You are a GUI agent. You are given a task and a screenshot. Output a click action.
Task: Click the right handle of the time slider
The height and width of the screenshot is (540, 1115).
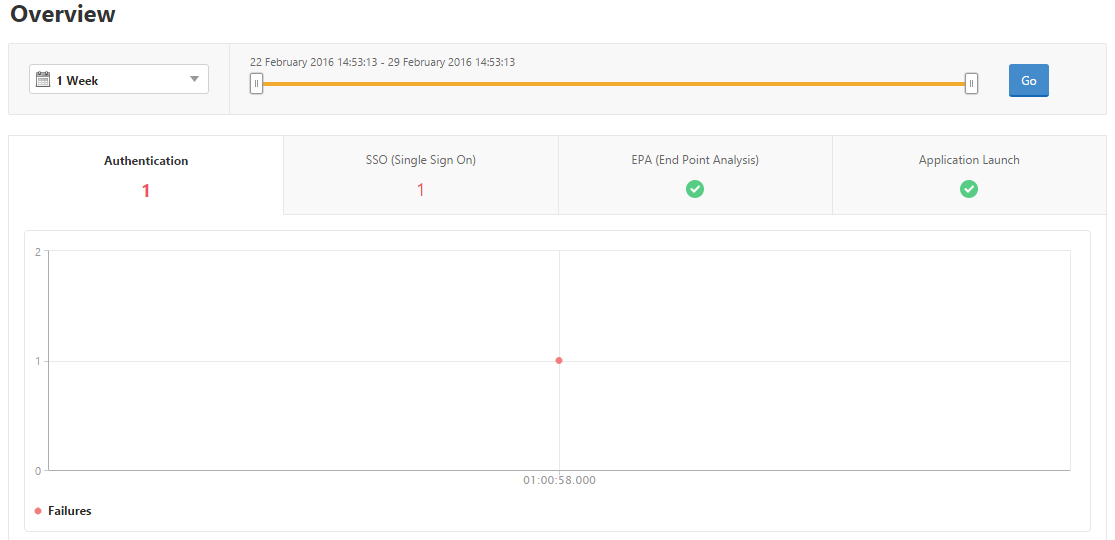971,83
